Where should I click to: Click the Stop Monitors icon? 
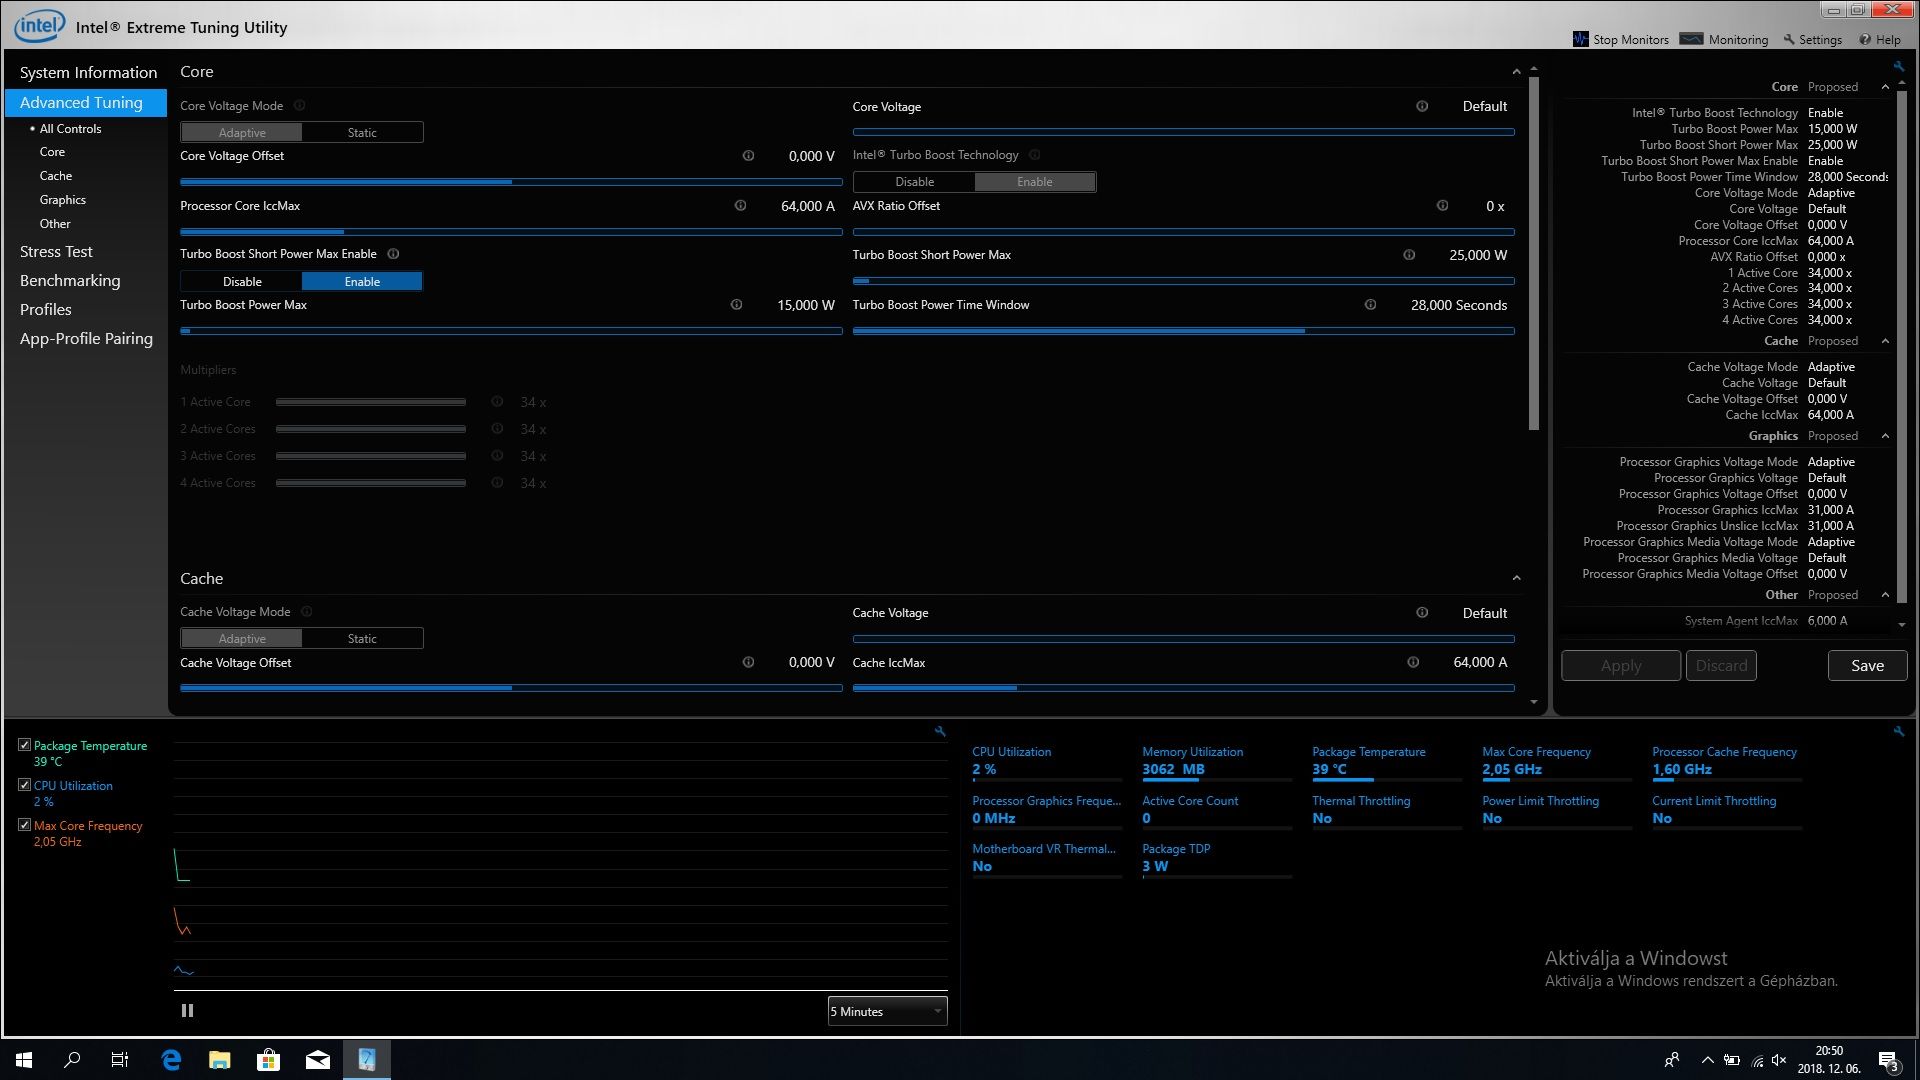[1580, 39]
